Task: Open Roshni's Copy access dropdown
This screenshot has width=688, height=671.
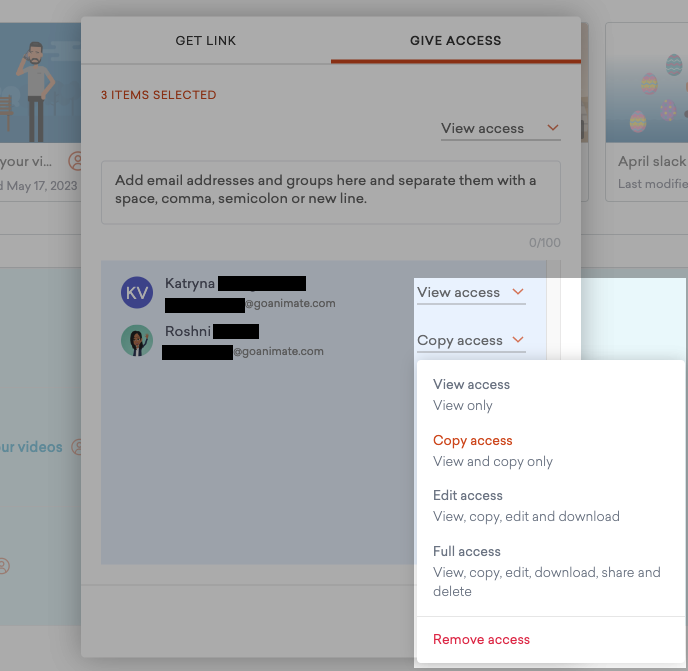Action: click(471, 341)
